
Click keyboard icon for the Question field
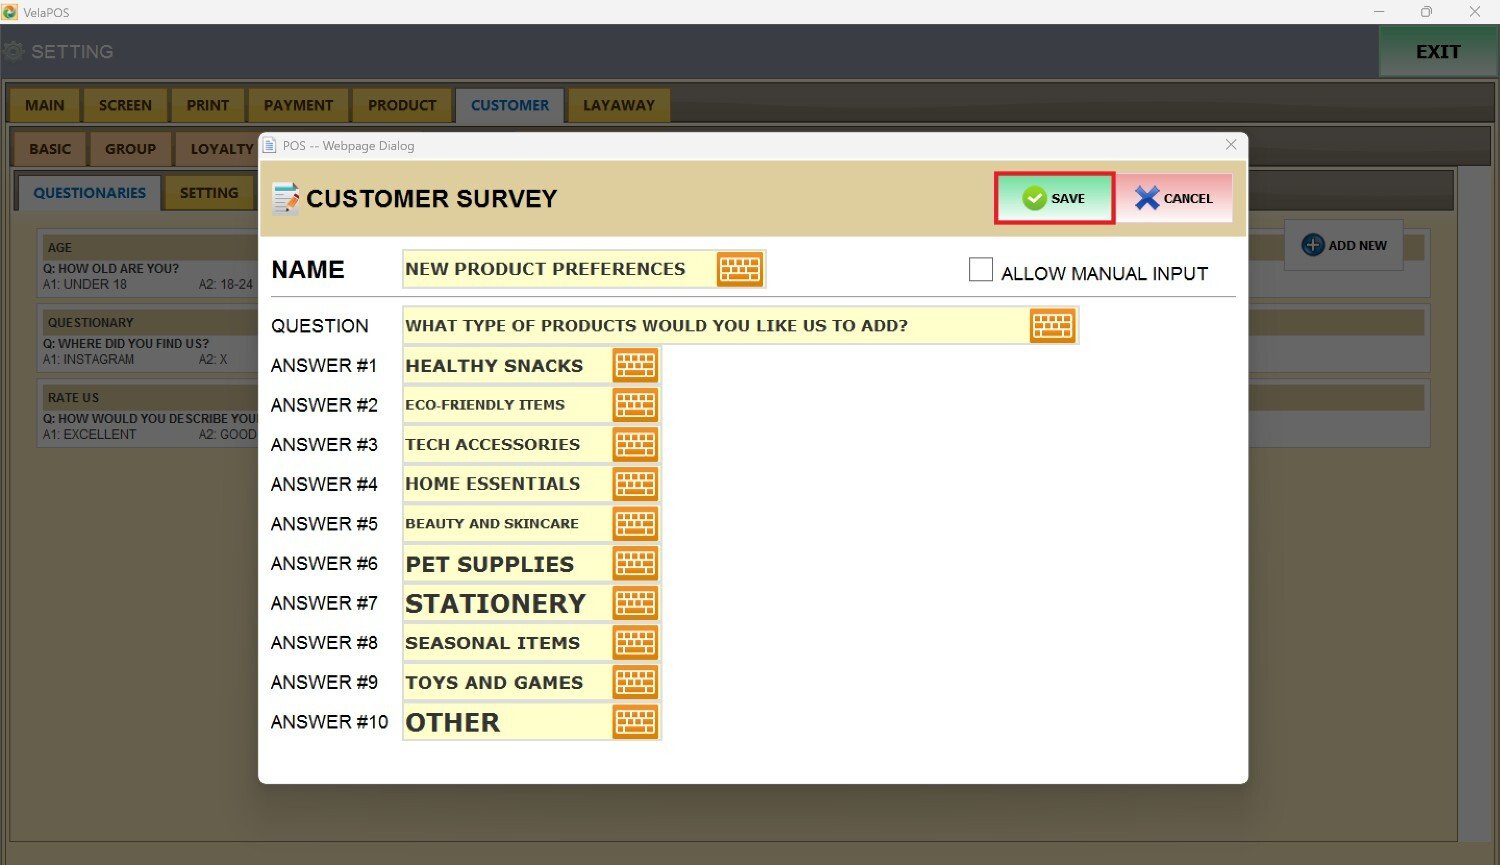pyautogui.click(x=1052, y=326)
